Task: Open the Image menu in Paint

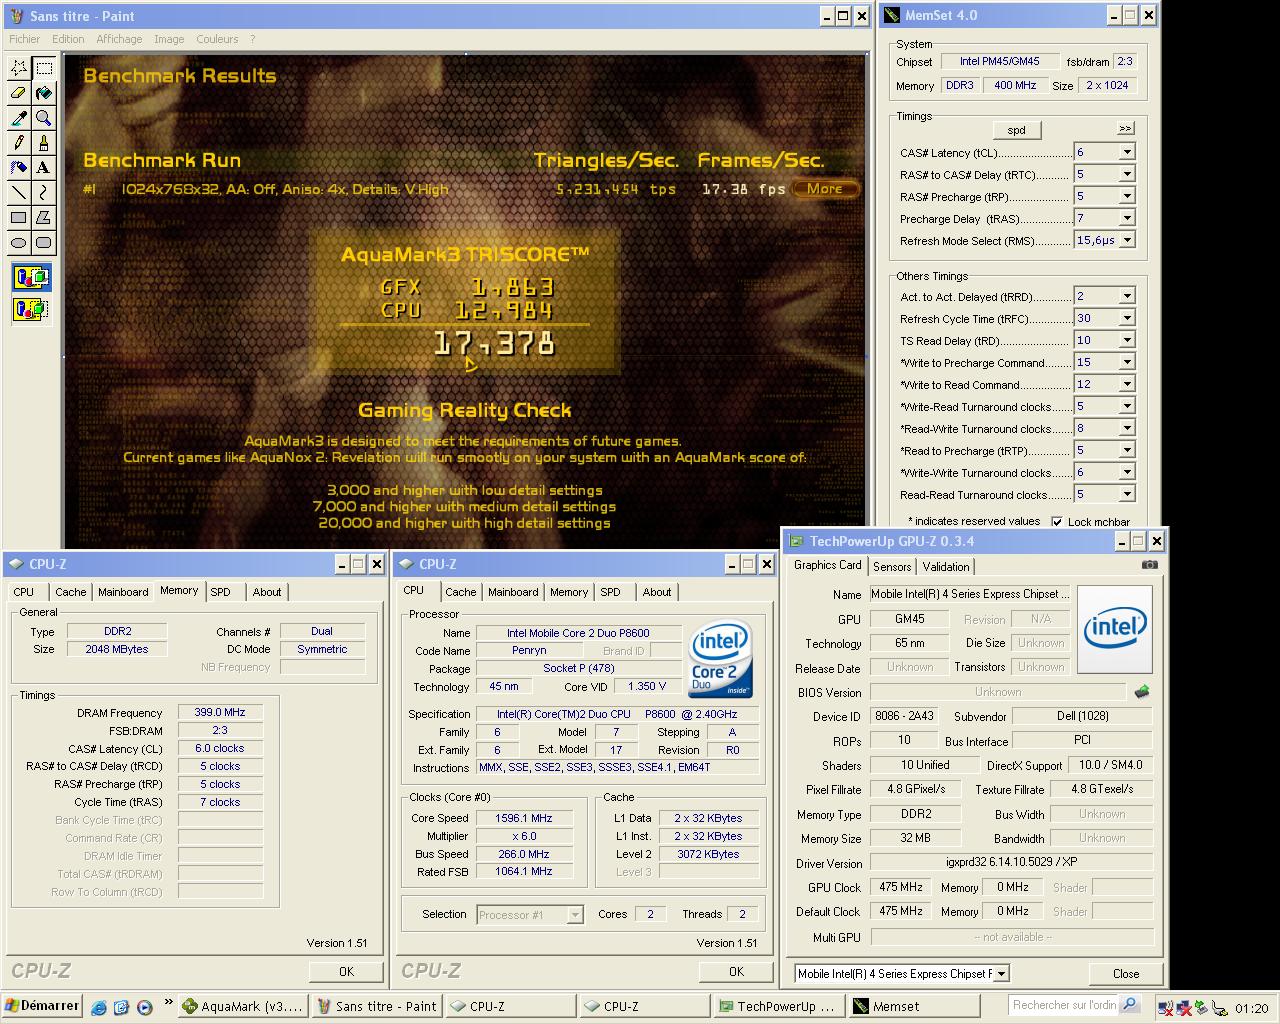Action: pyautogui.click(x=169, y=39)
